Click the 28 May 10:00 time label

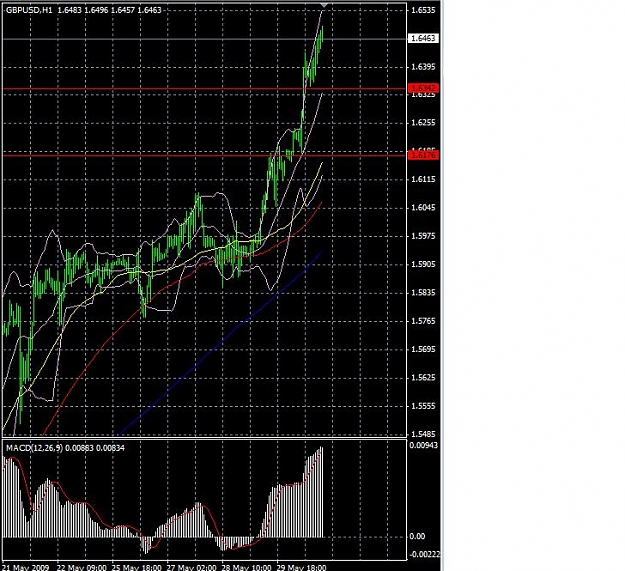(x=246, y=567)
